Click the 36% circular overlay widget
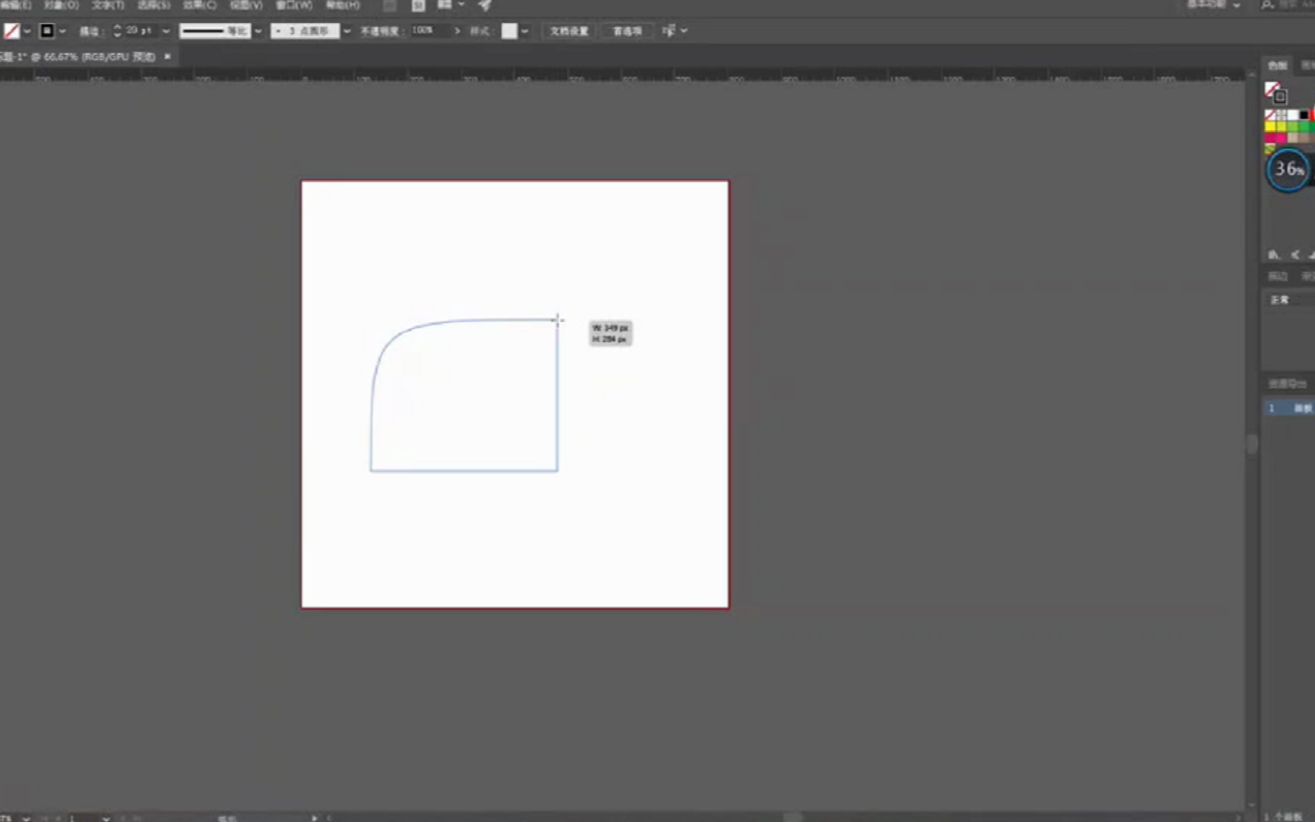Image resolution: width=1315 pixels, height=822 pixels. [x=1288, y=170]
